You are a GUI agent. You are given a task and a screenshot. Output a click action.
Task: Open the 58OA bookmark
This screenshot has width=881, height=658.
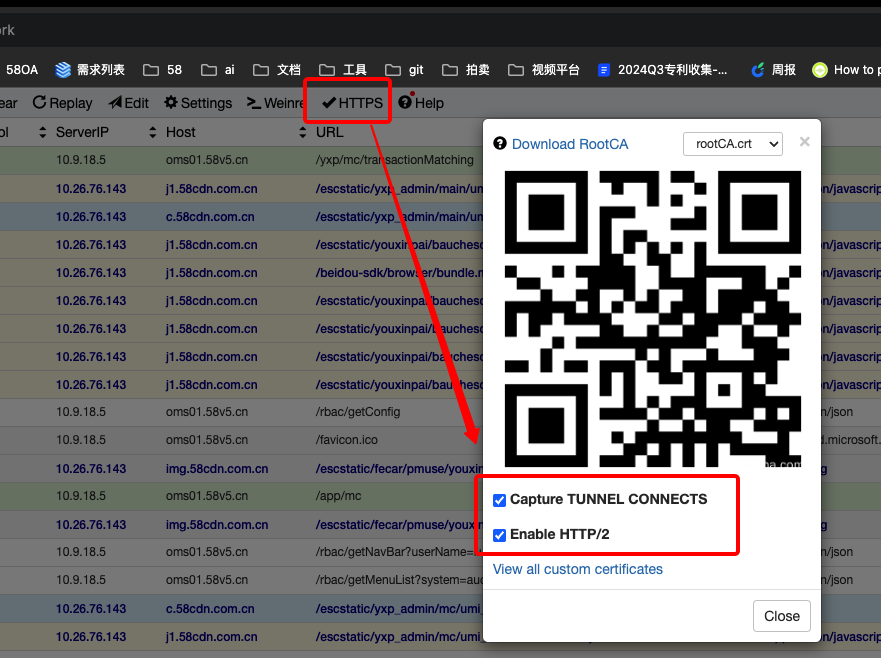[21, 70]
